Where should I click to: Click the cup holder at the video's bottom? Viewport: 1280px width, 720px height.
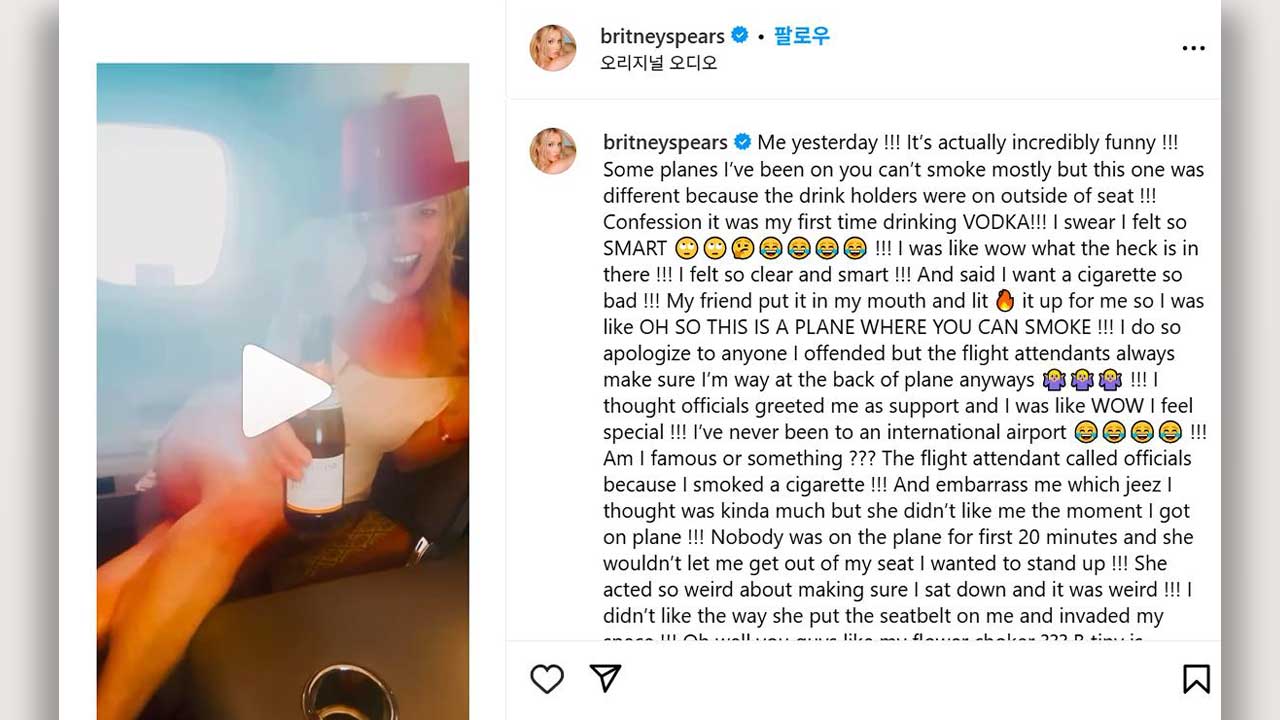(336, 691)
